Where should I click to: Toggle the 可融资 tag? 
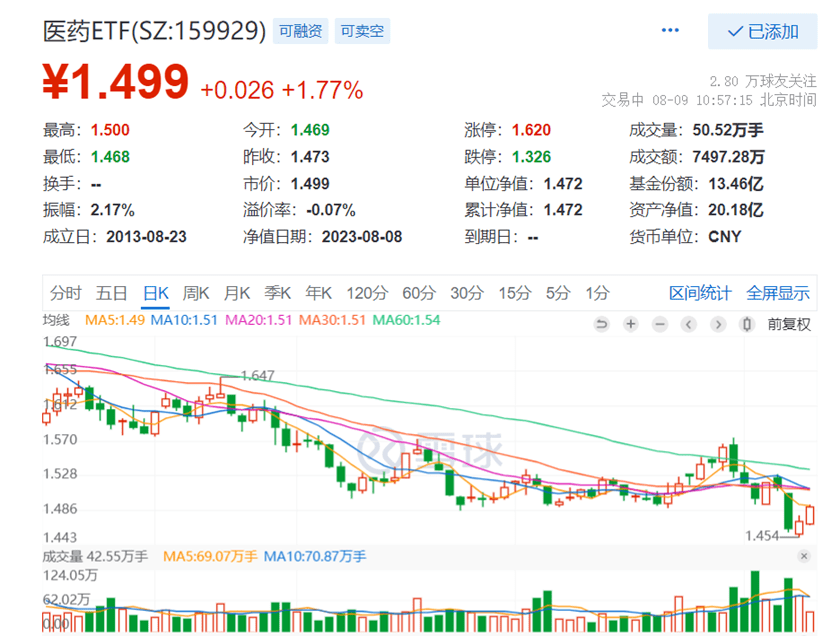click(x=300, y=31)
